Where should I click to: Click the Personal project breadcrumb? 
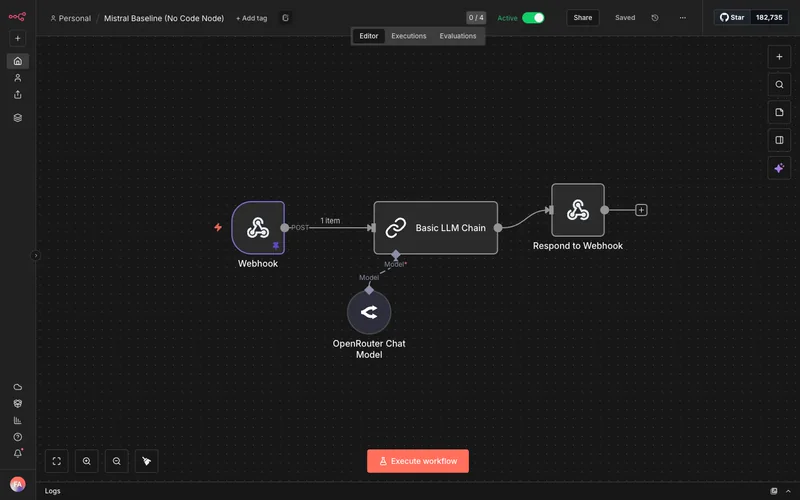[70, 18]
